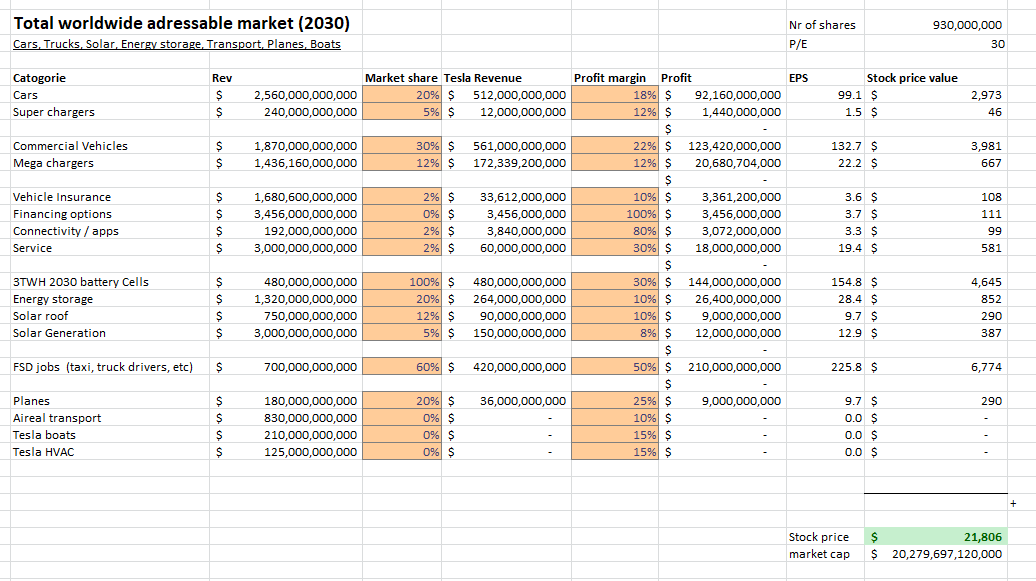This screenshot has height=581, width=1036.
Task: Click the subtitle 'Cars, Trucks, Solar, Energy storage...'
Action: (x=177, y=44)
